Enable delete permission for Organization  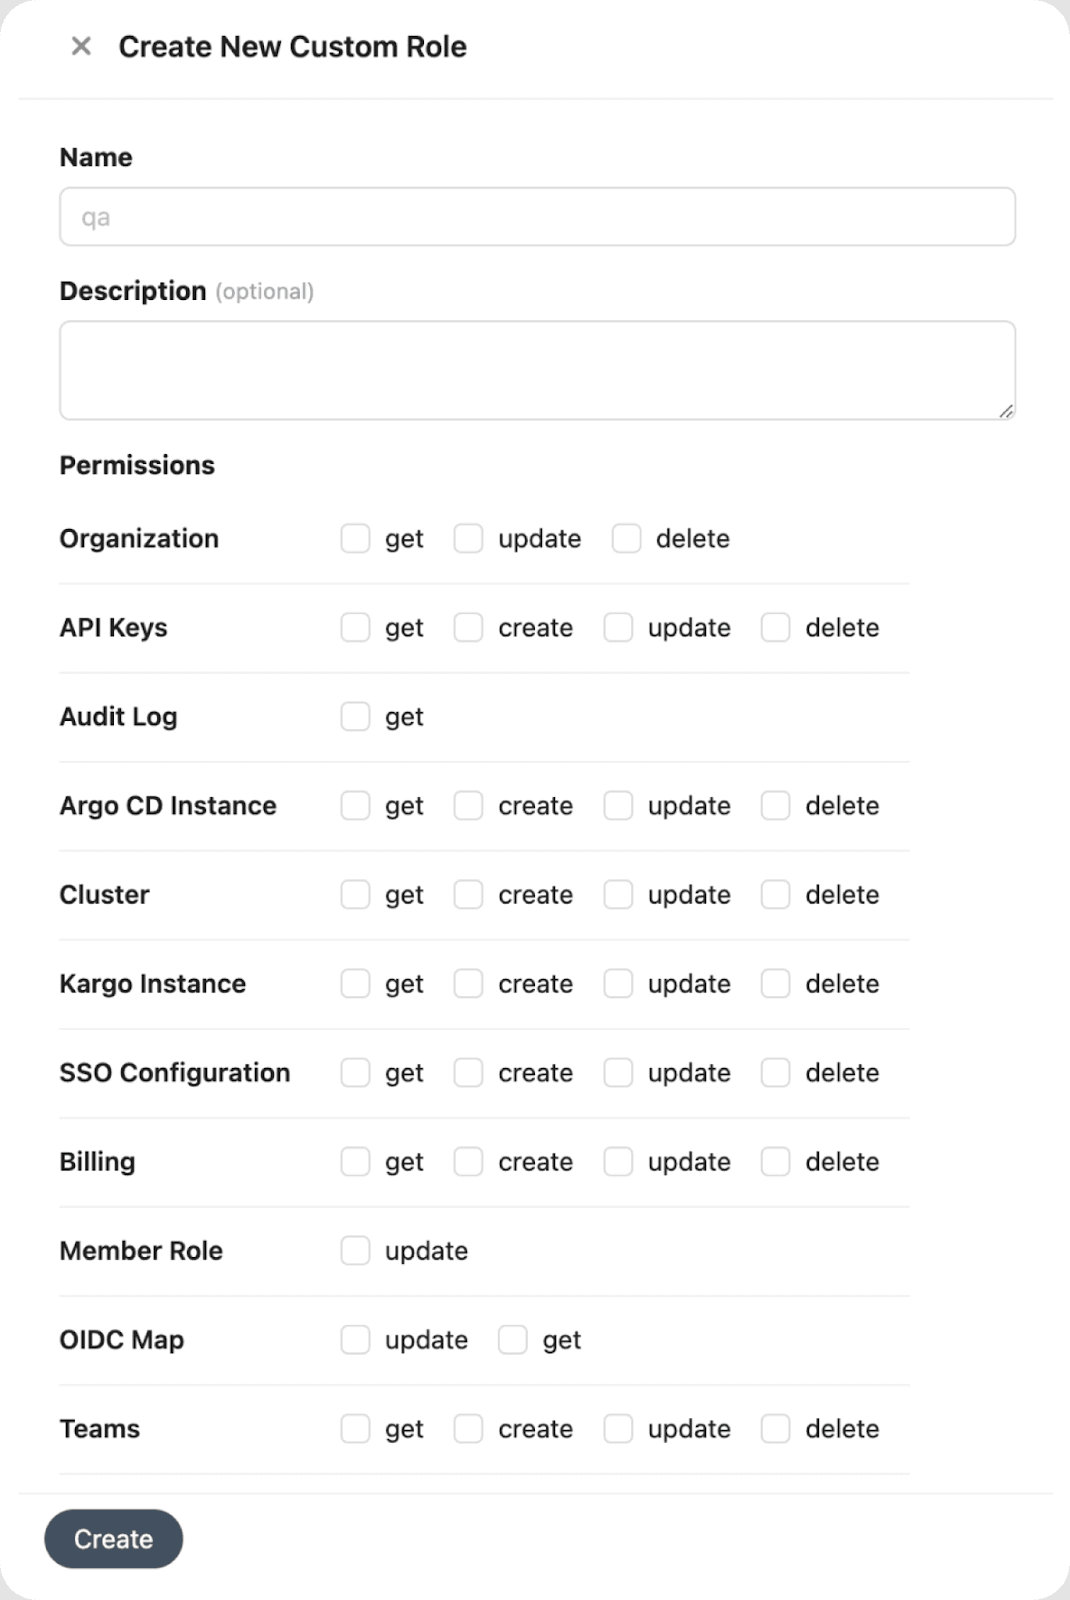[x=626, y=538]
